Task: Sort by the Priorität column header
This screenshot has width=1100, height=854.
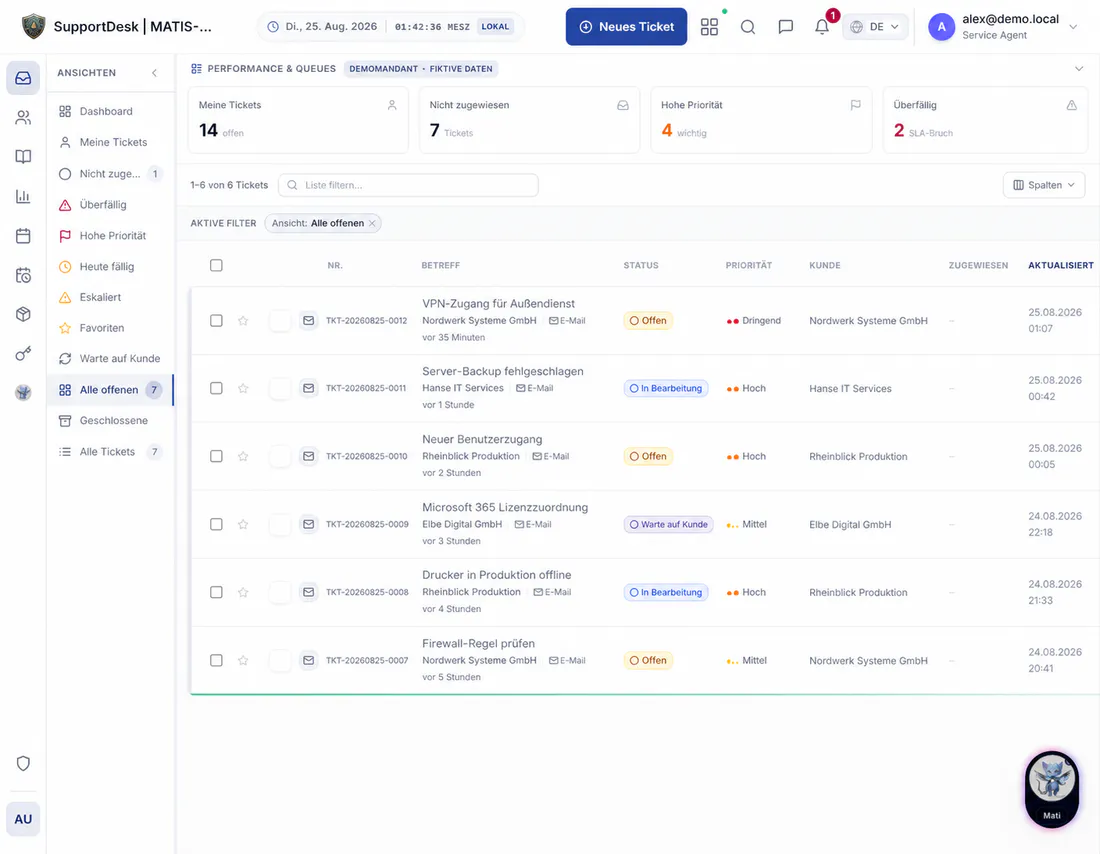Action: (x=749, y=265)
